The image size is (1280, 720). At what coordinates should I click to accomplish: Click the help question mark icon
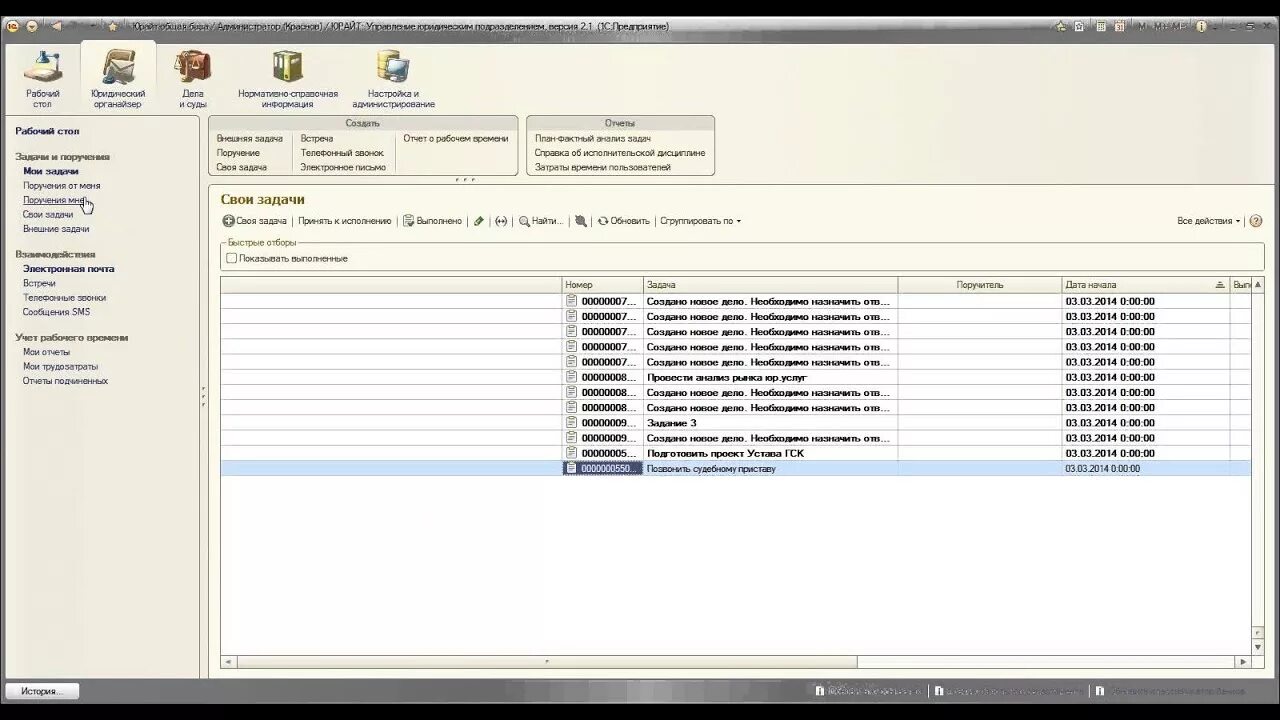pyautogui.click(x=1256, y=221)
